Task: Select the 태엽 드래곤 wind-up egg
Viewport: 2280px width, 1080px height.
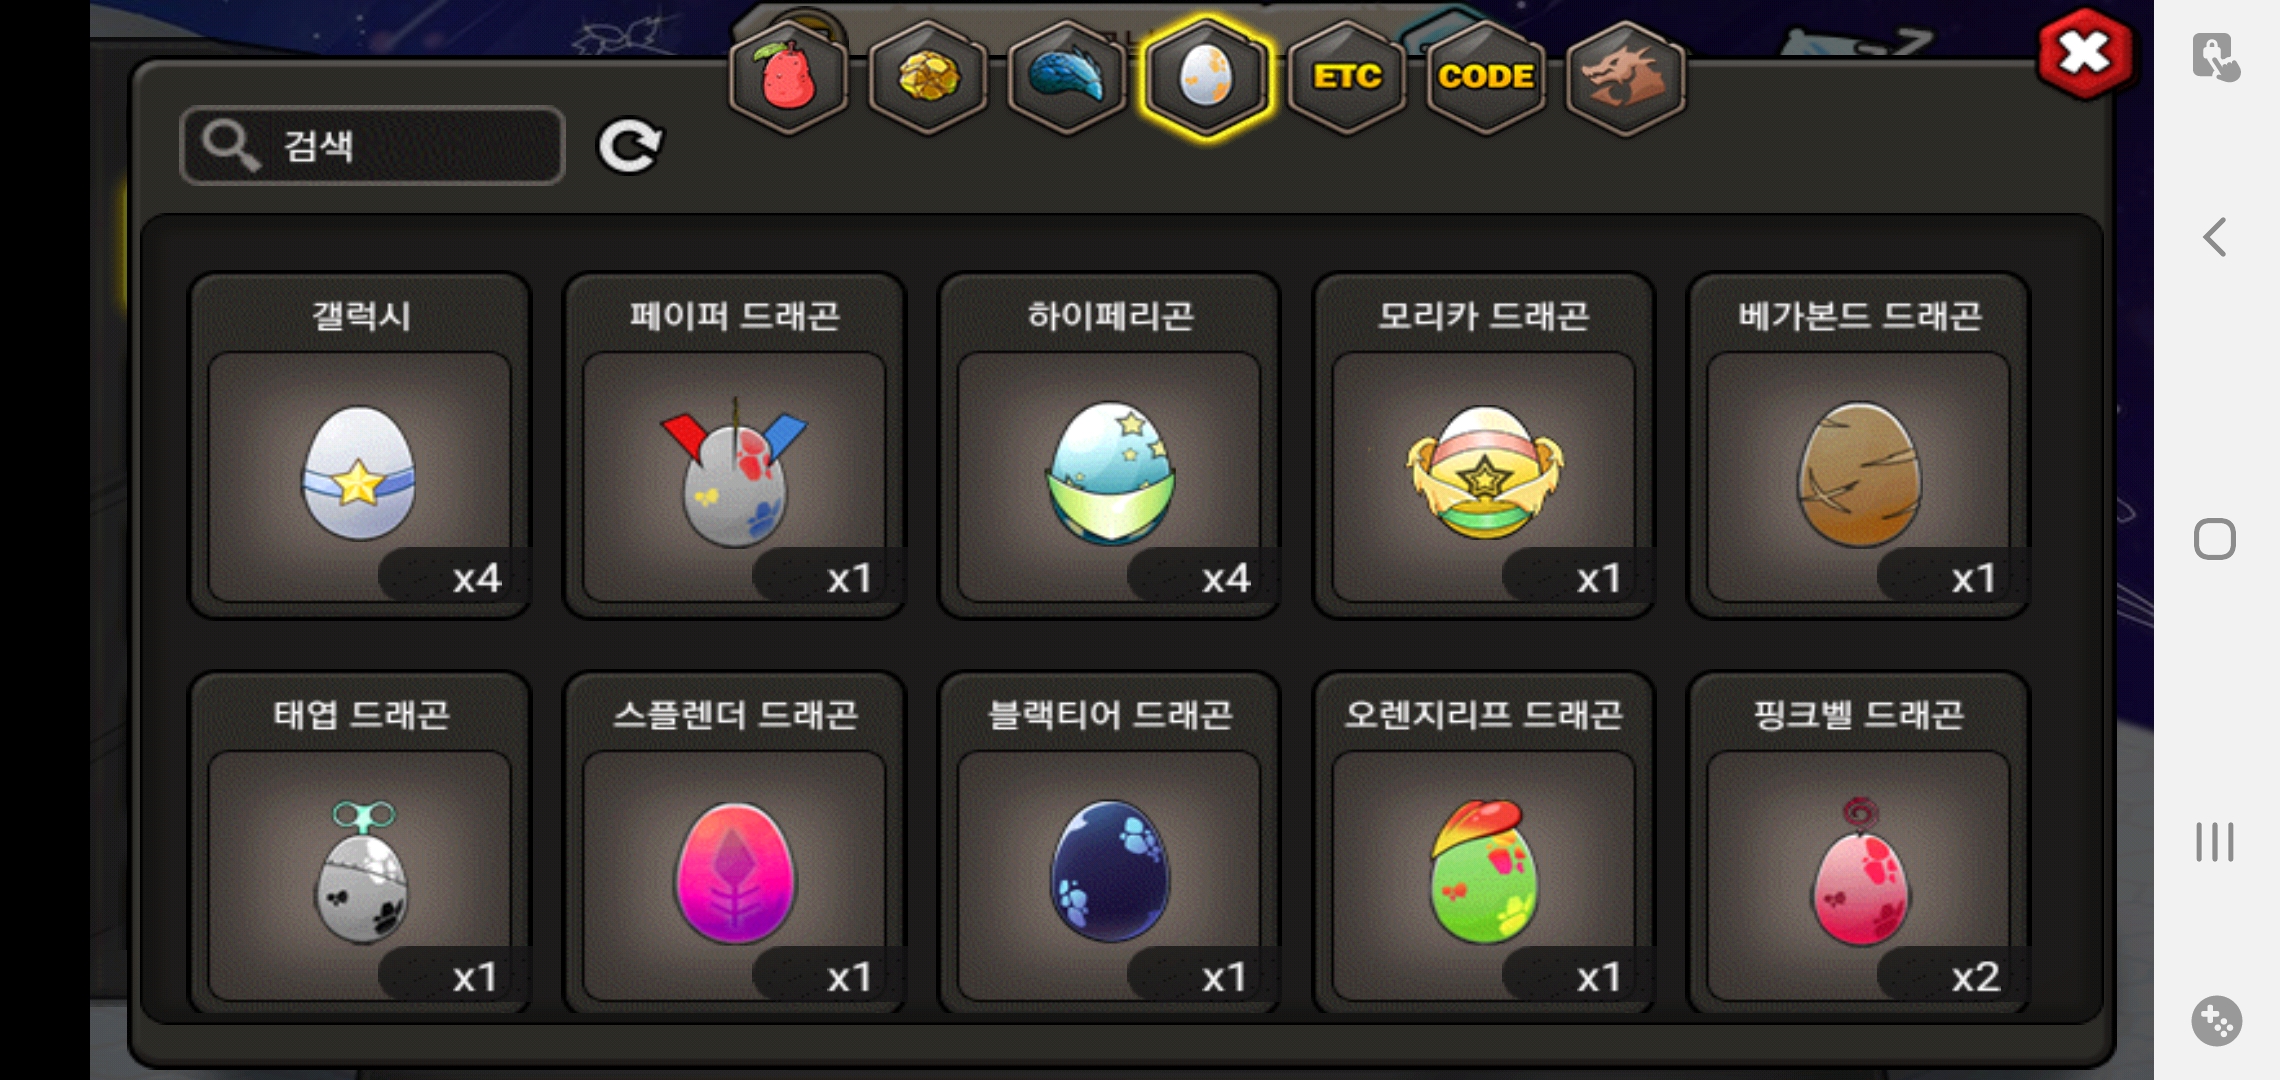Action: (360, 843)
